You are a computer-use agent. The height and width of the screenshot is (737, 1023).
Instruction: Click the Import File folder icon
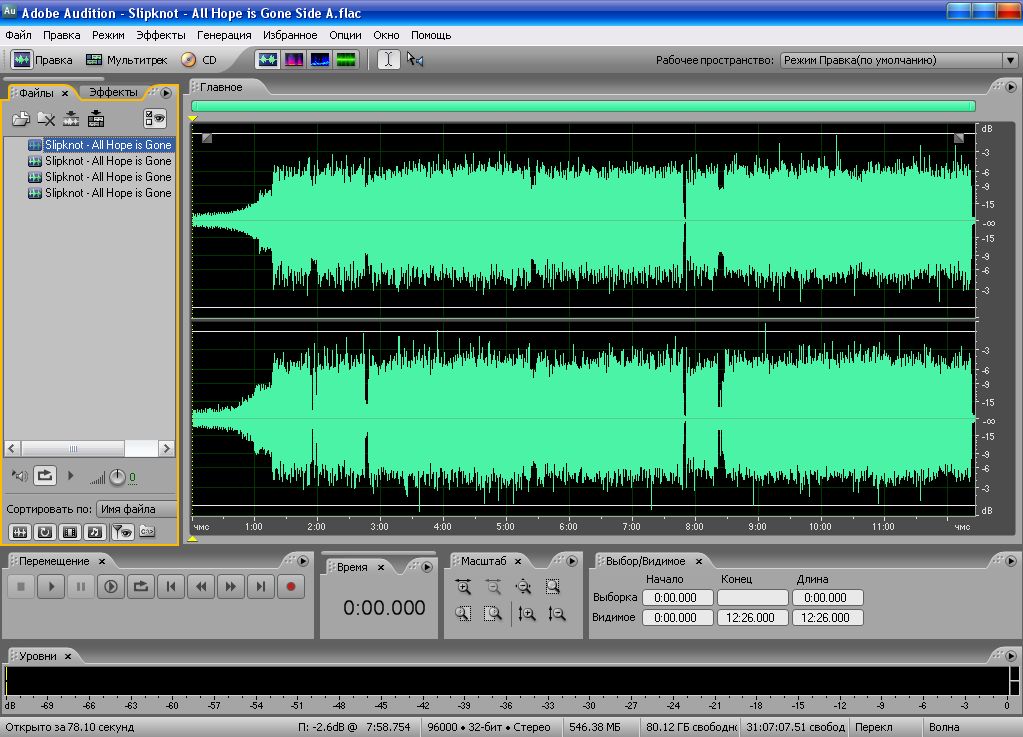(20, 119)
